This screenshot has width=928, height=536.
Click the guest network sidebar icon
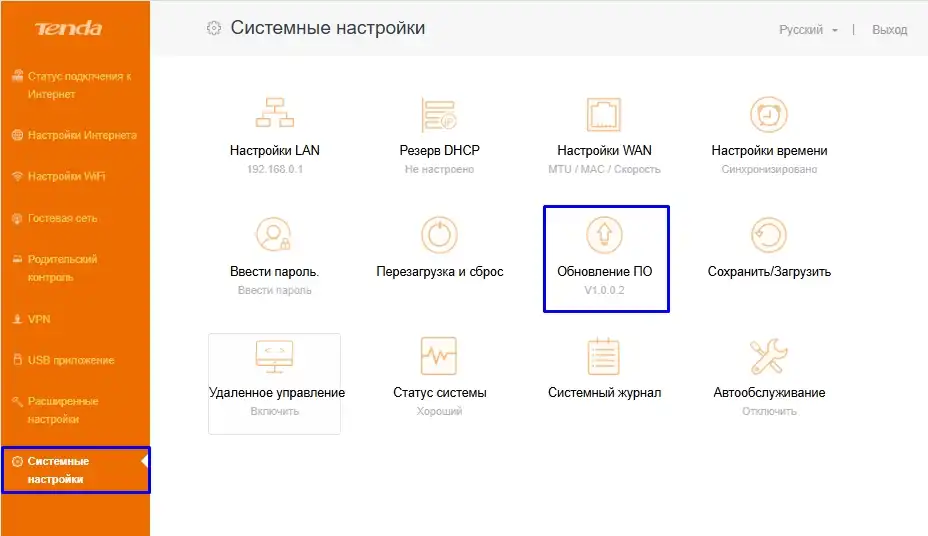(x=17, y=218)
